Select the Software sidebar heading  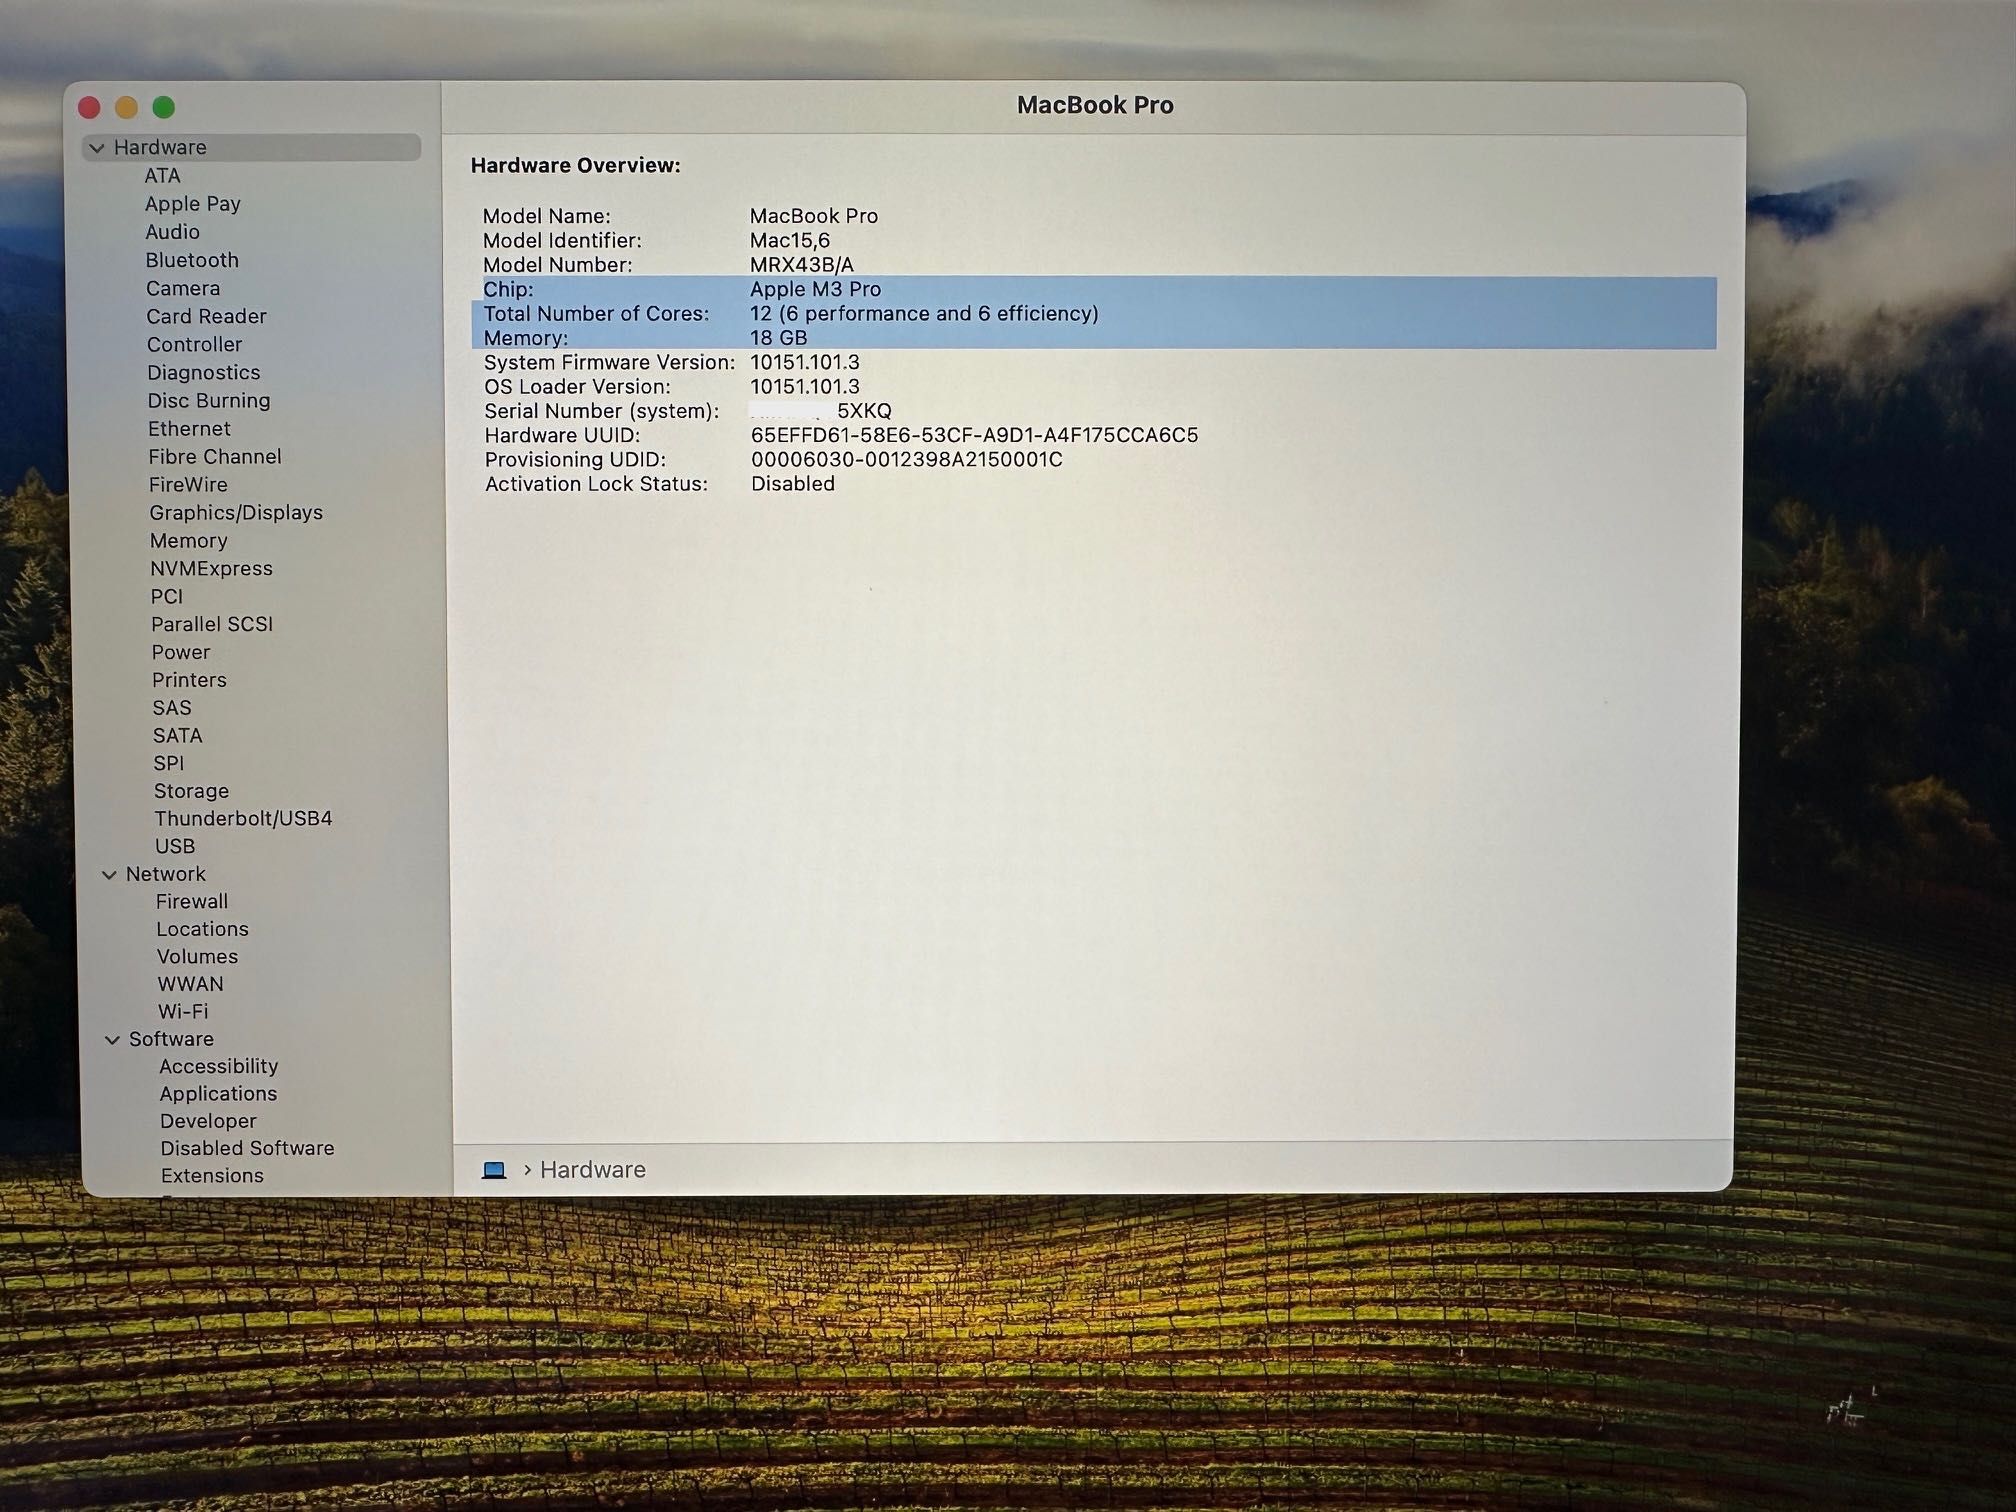[x=171, y=1039]
